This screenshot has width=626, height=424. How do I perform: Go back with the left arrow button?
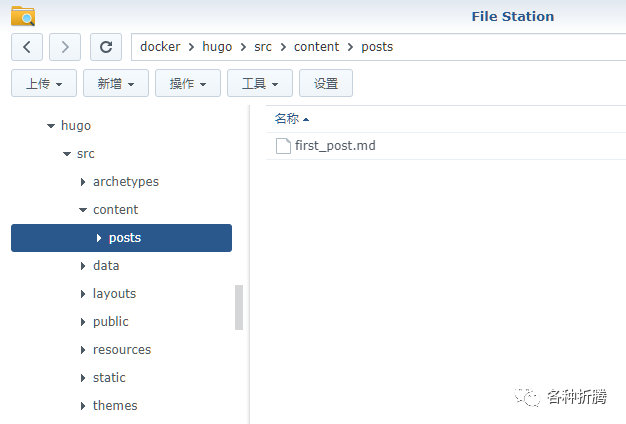point(26,47)
